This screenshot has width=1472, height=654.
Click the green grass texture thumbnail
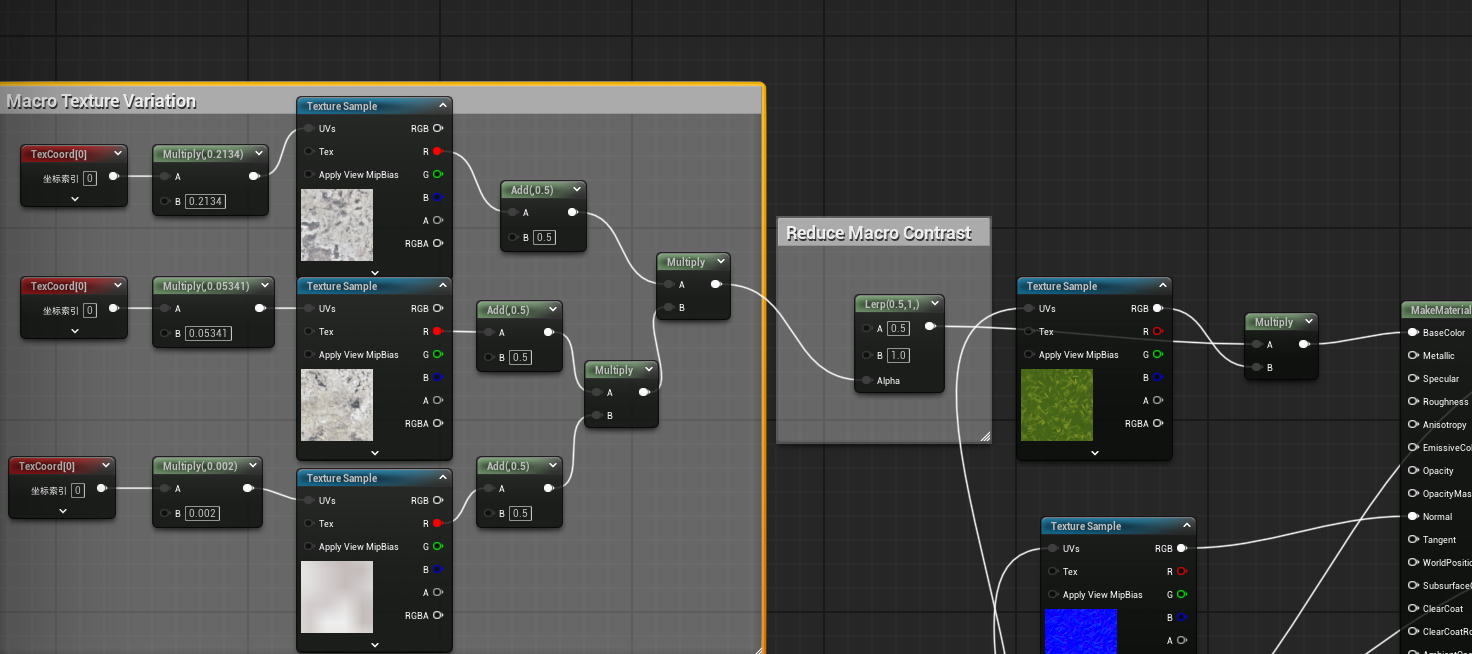pyautogui.click(x=1057, y=405)
